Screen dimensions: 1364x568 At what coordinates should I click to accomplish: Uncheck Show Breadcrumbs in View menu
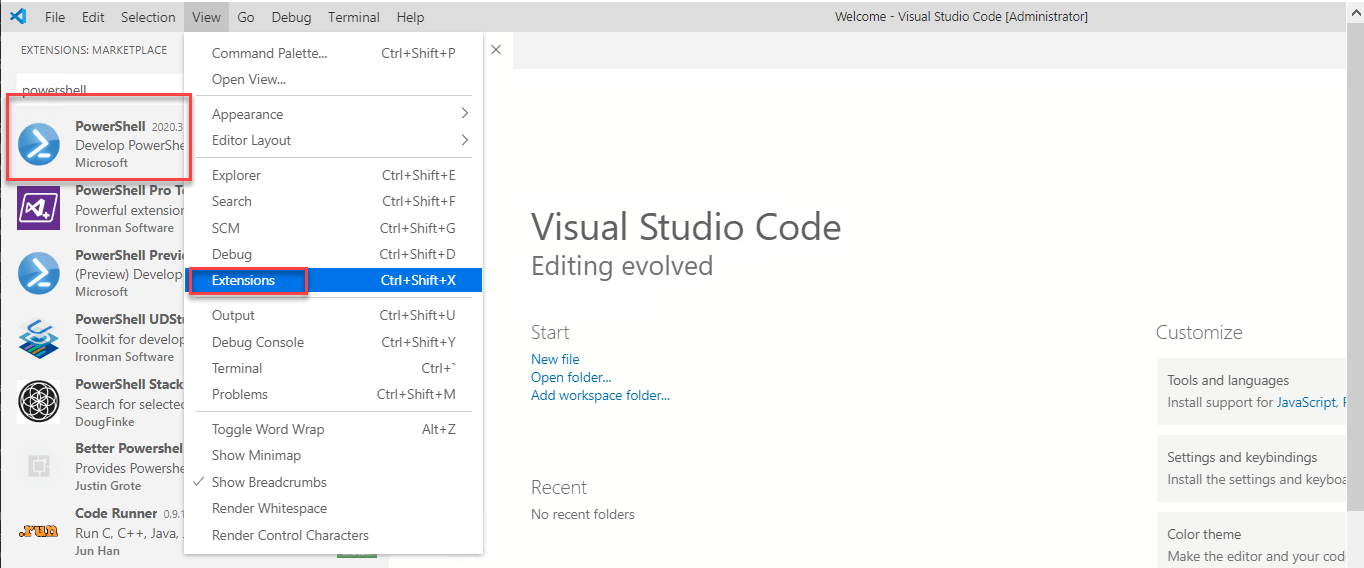333,482
